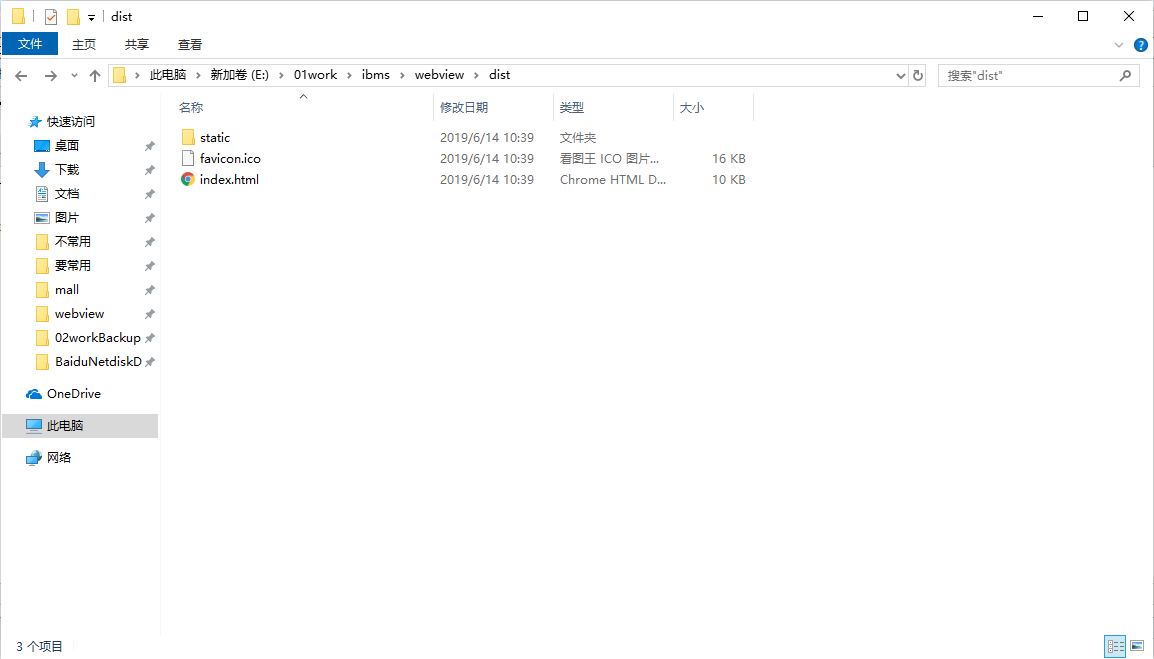The height and width of the screenshot is (659, 1154).
Task: Switch to the 查看 ribbon tab
Action: (189, 44)
